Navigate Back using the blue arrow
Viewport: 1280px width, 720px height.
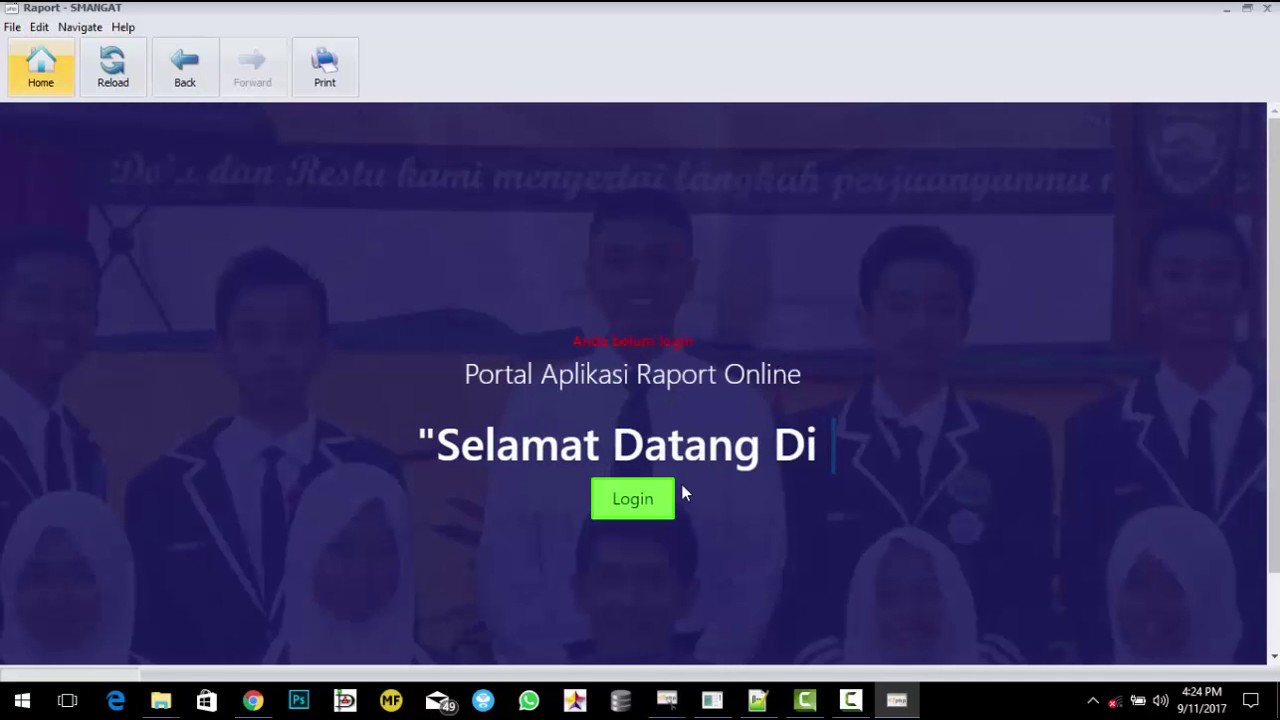[x=185, y=67]
